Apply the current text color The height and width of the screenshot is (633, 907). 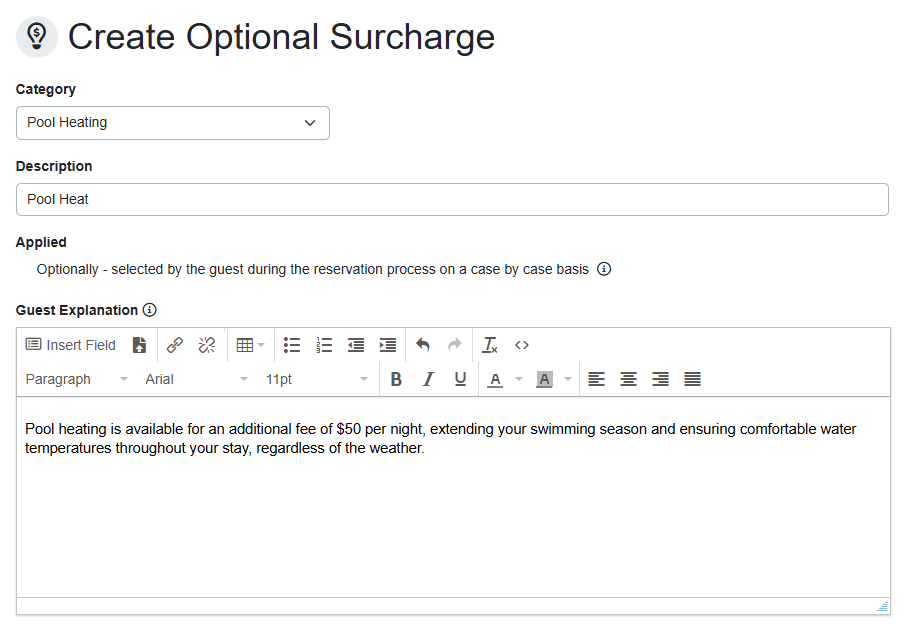pyautogui.click(x=495, y=379)
